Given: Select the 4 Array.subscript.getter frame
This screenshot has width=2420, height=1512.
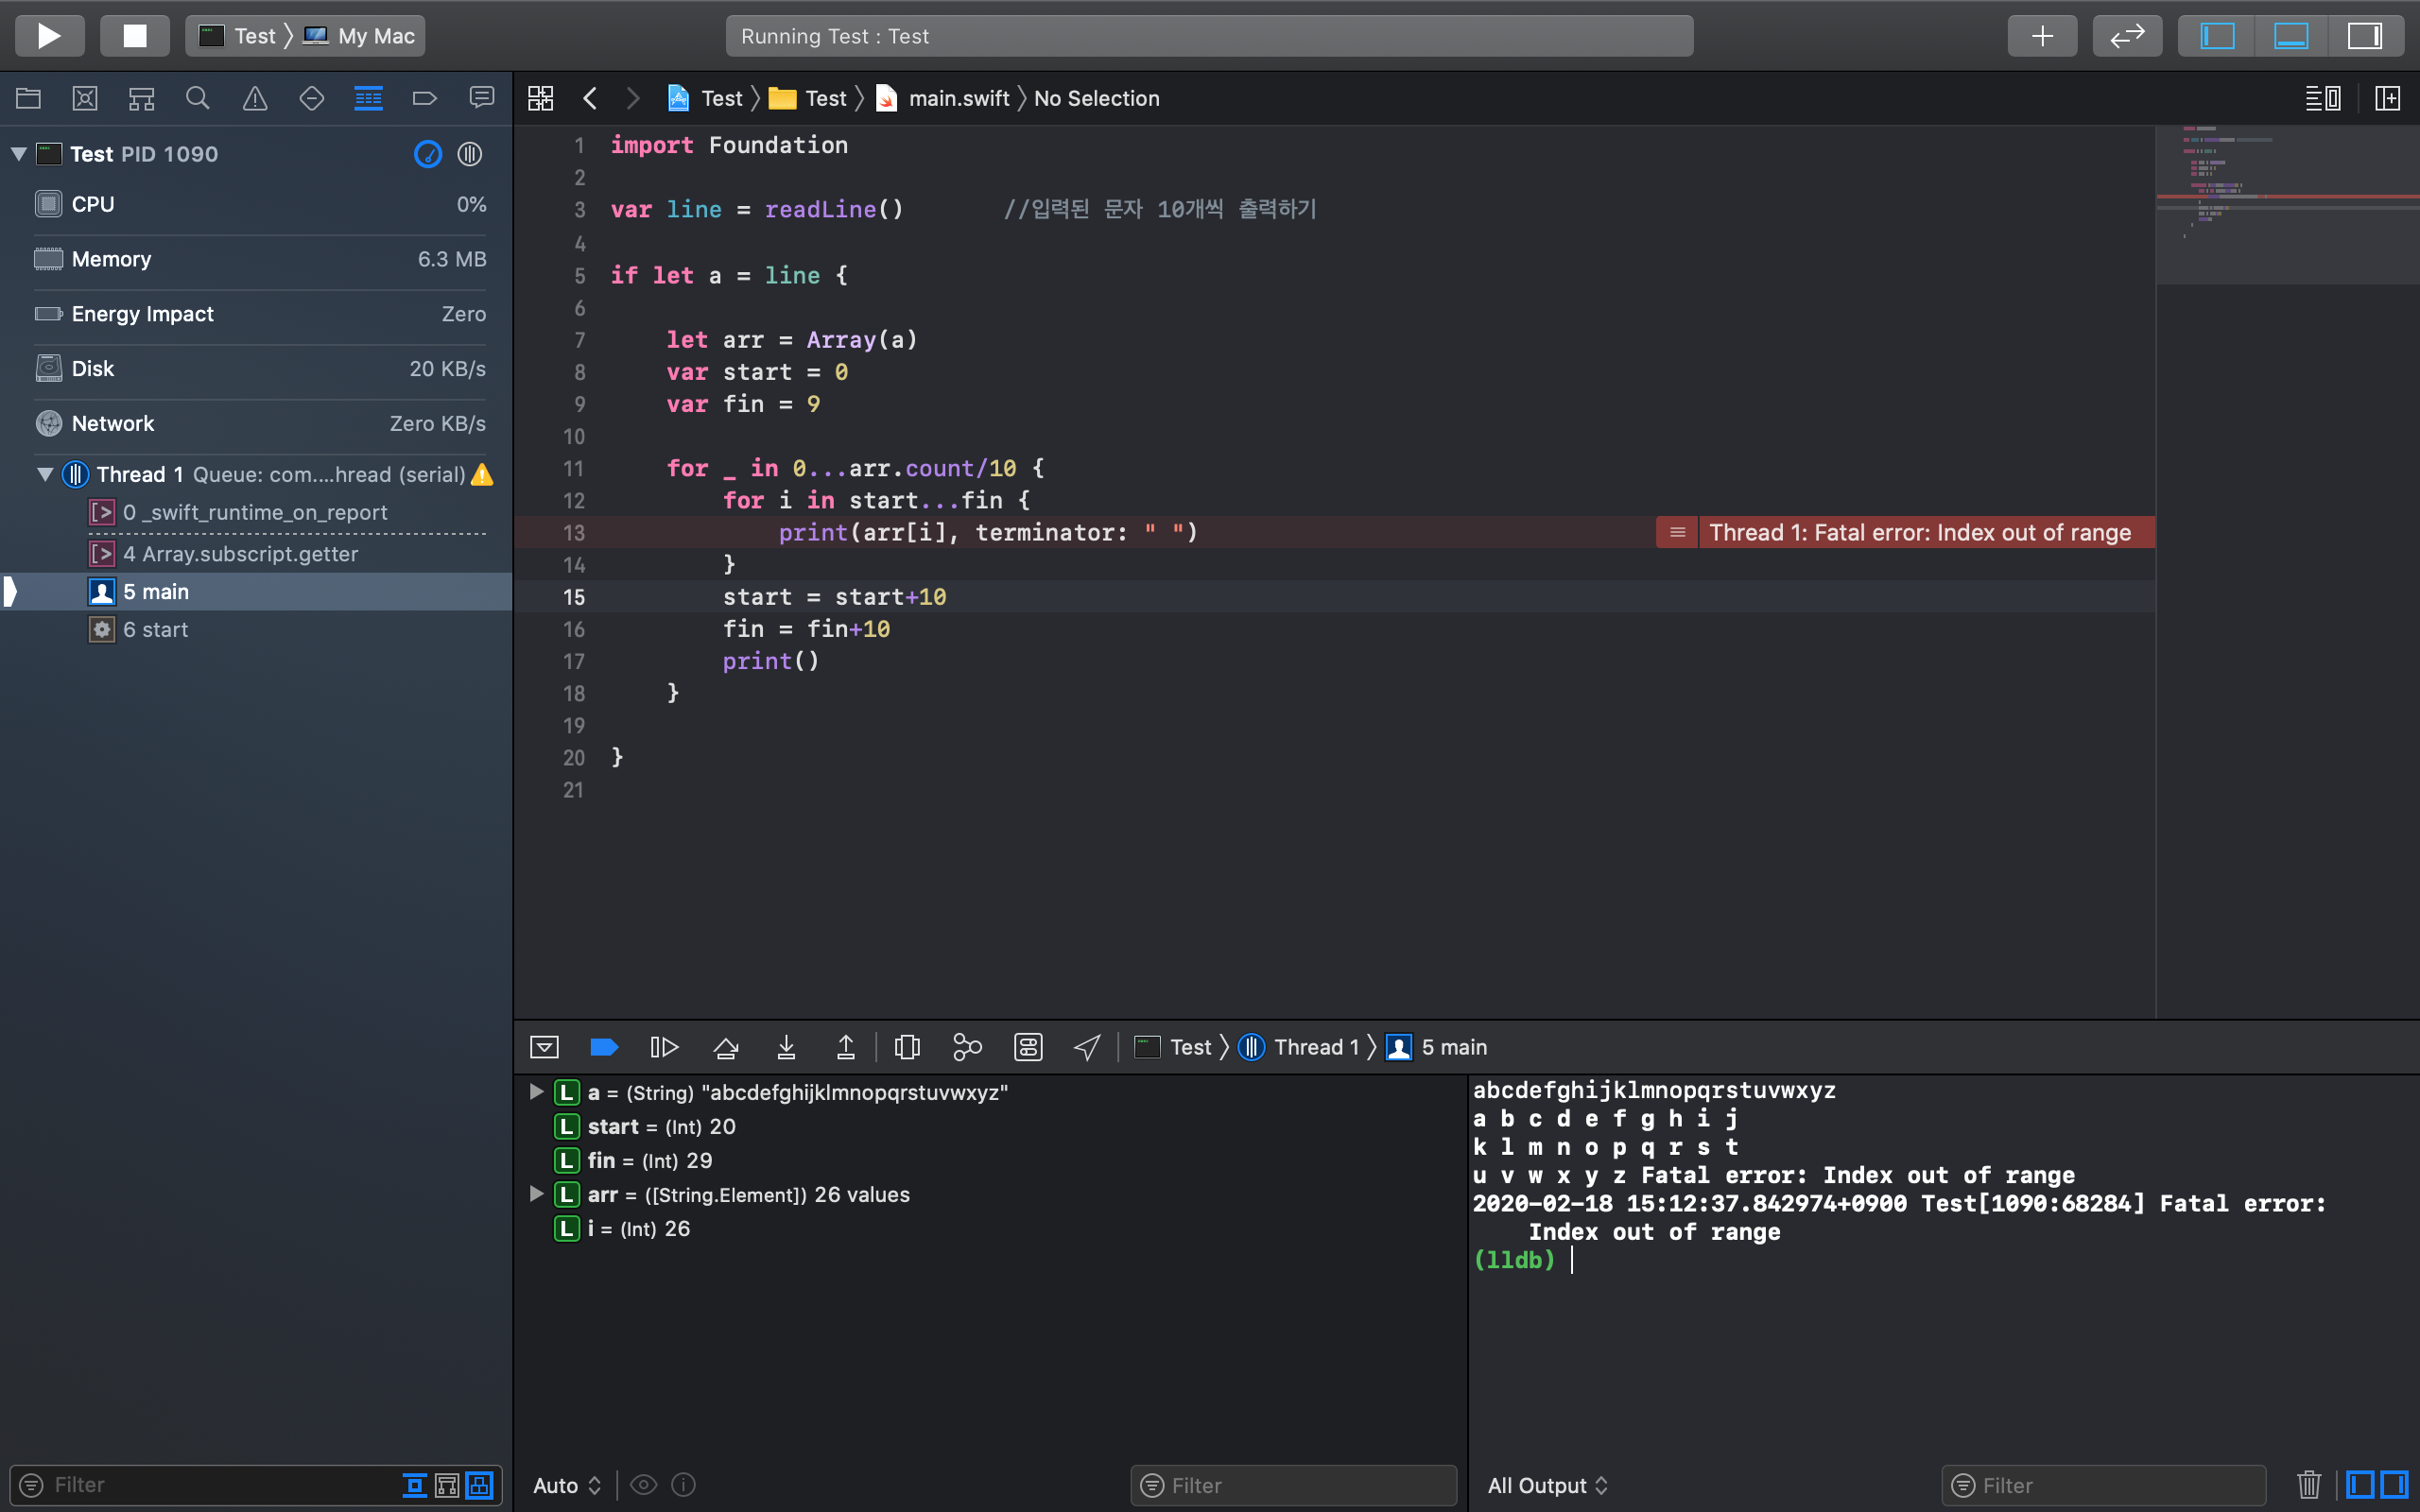Looking at the screenshot, I should (240, 554).
